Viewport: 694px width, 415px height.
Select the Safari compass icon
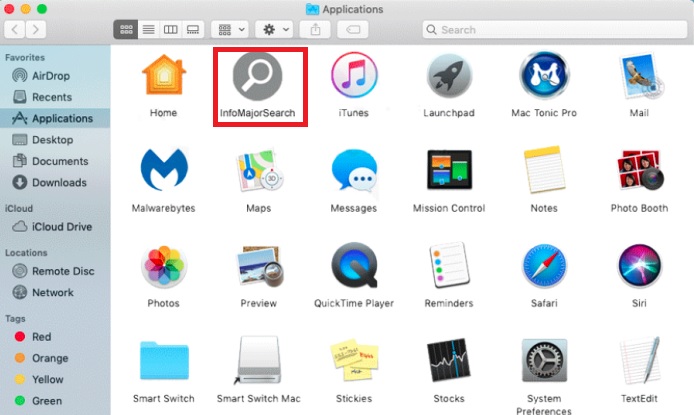pyautogui.click(x=544, y=265)
